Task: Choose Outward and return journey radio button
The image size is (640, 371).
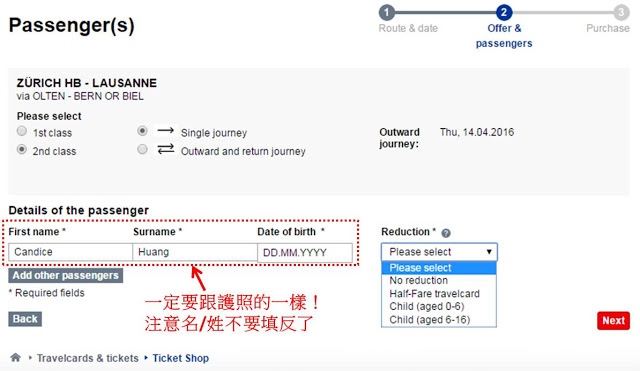Action: [142, 149]
